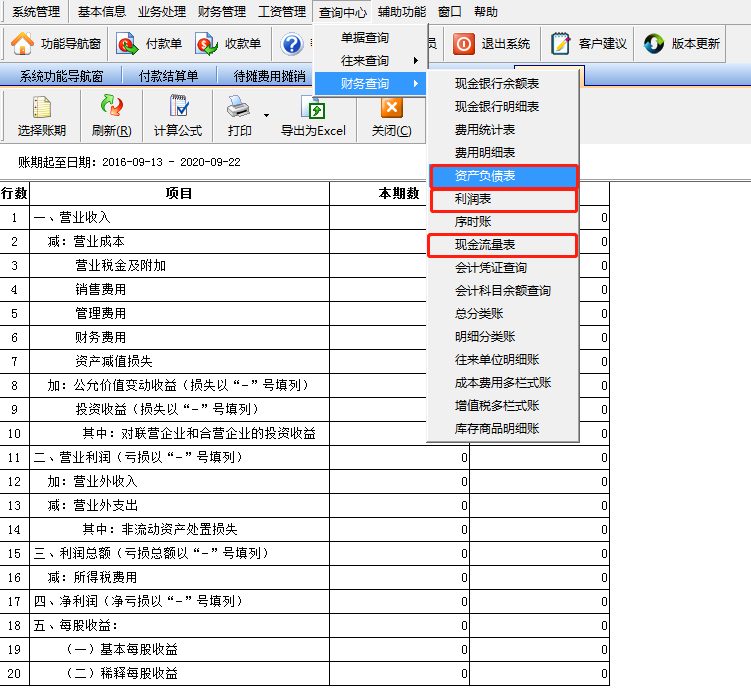This screenshot has width=751, height=689.
Task: Click the 打印 printer icon
Action: [238, 106]
